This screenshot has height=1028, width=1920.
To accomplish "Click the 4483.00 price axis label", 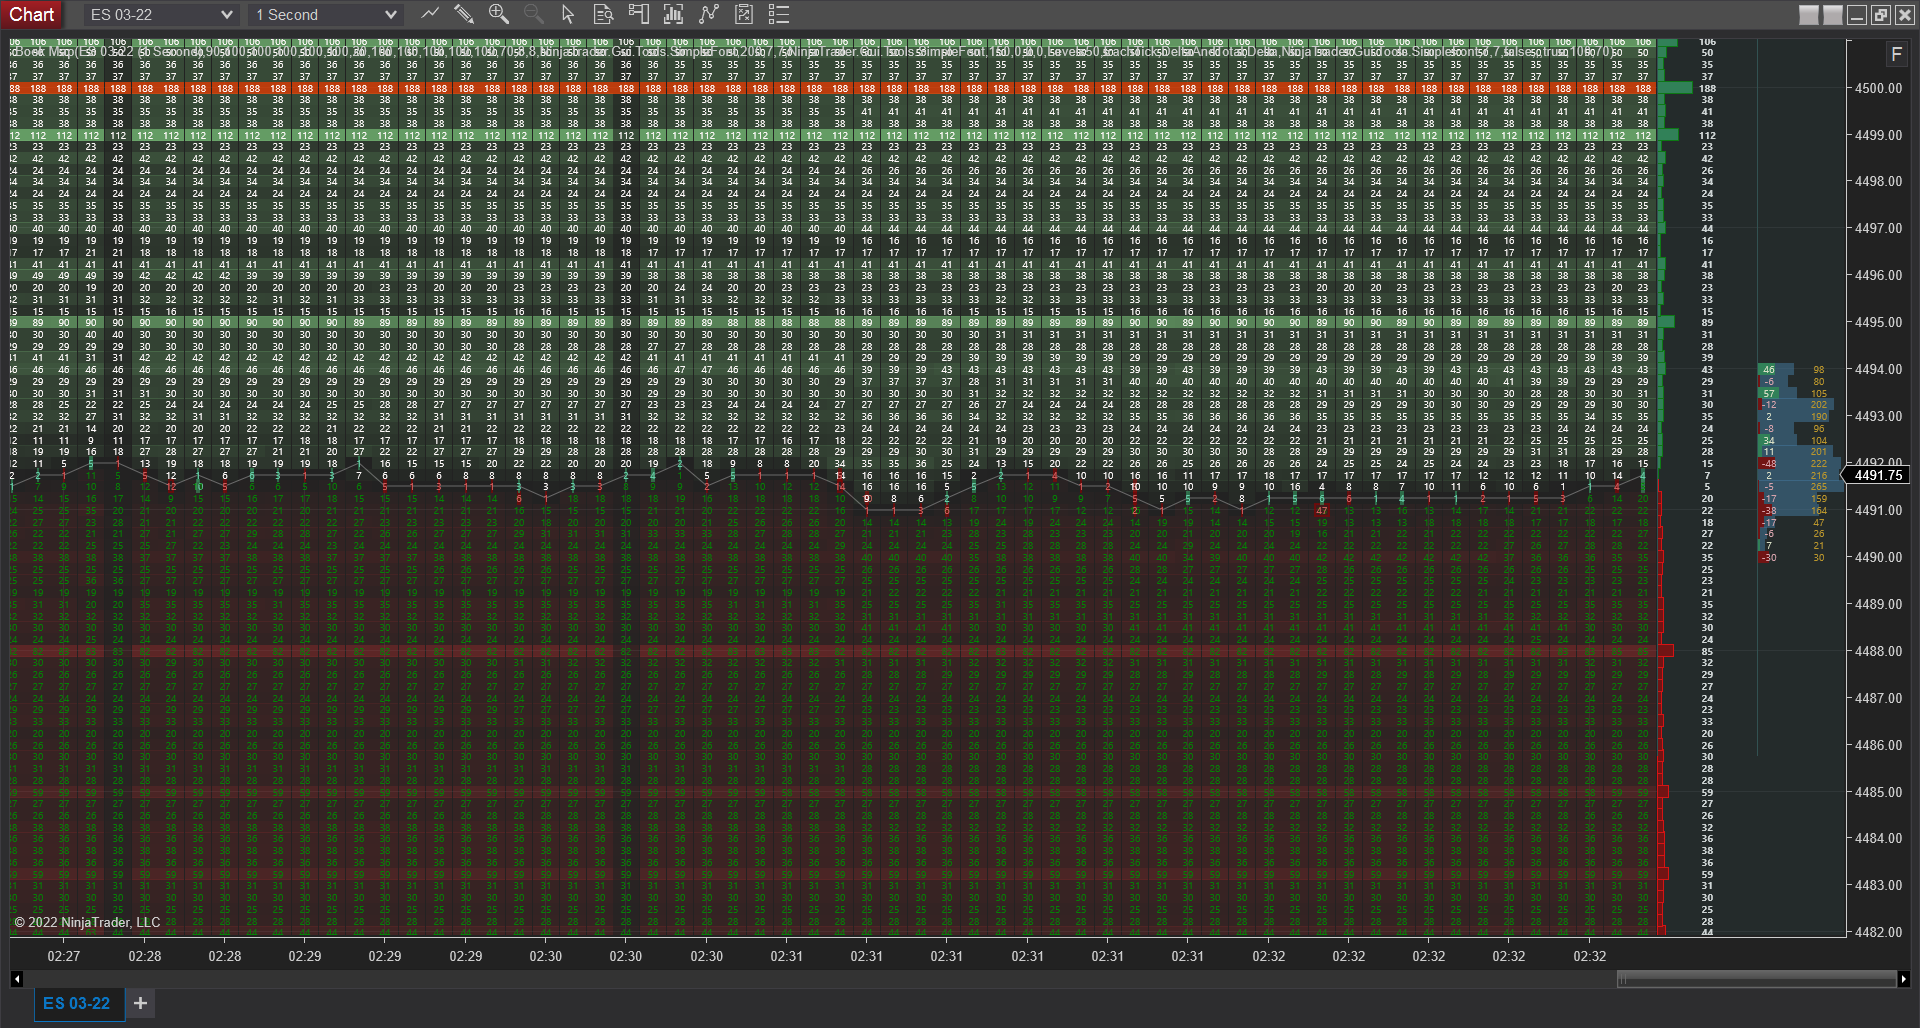I will 1878,885.
